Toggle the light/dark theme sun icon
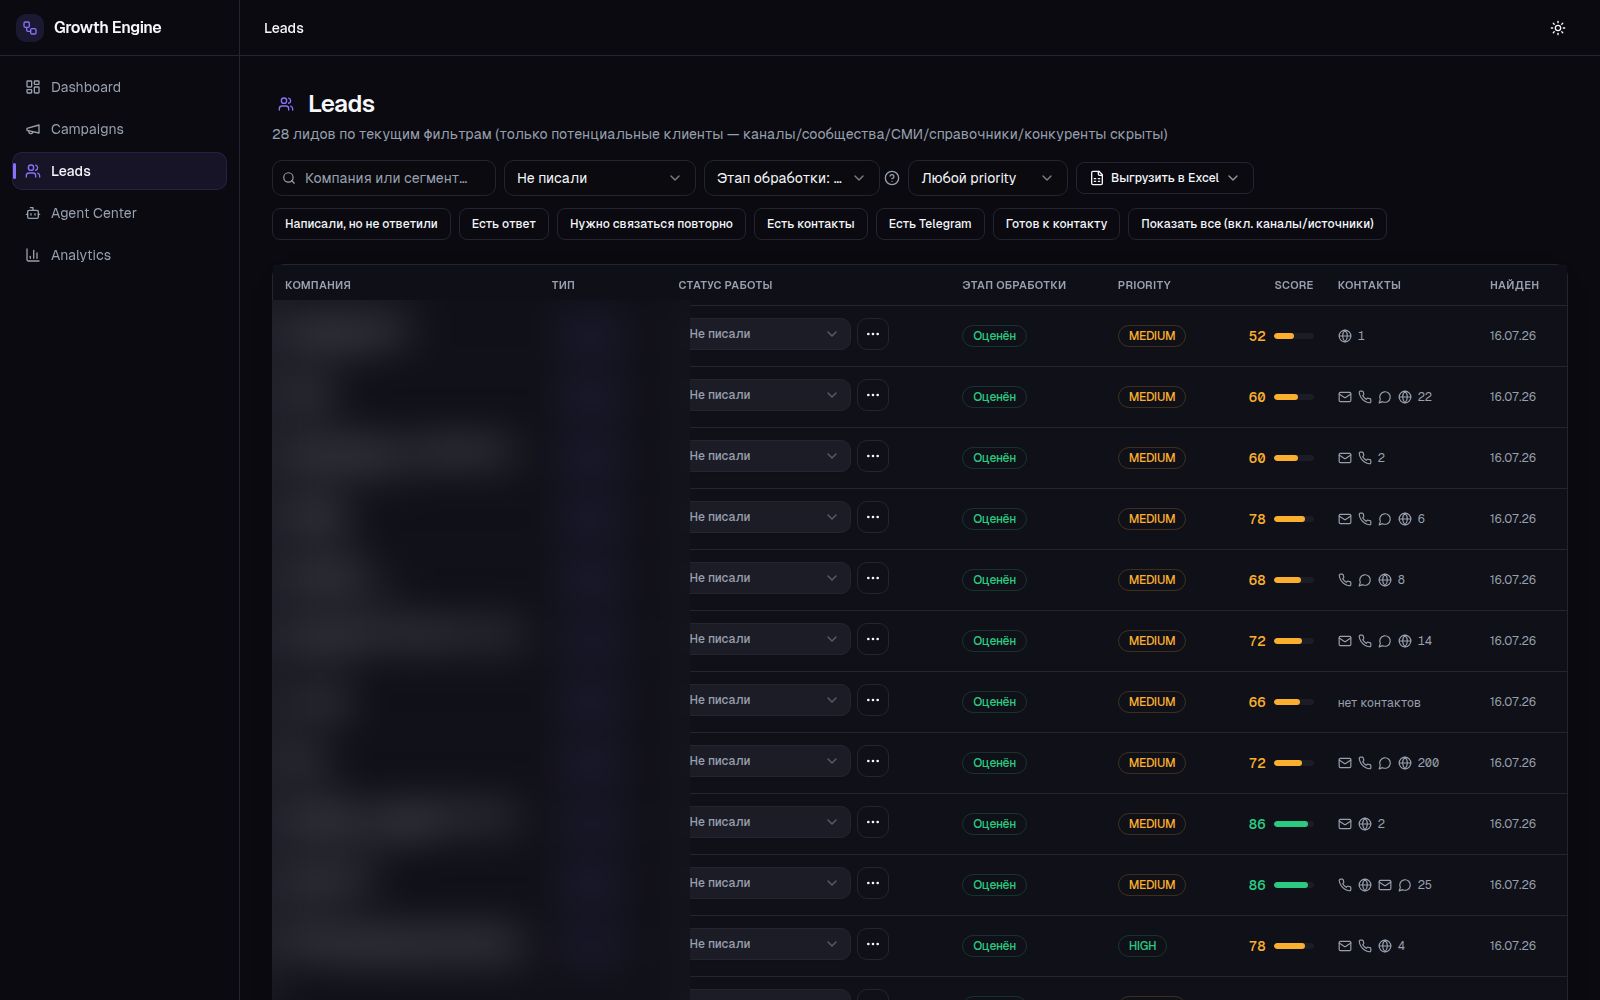Viewport: 1600px width, 1000px height. coord(1557,28)
